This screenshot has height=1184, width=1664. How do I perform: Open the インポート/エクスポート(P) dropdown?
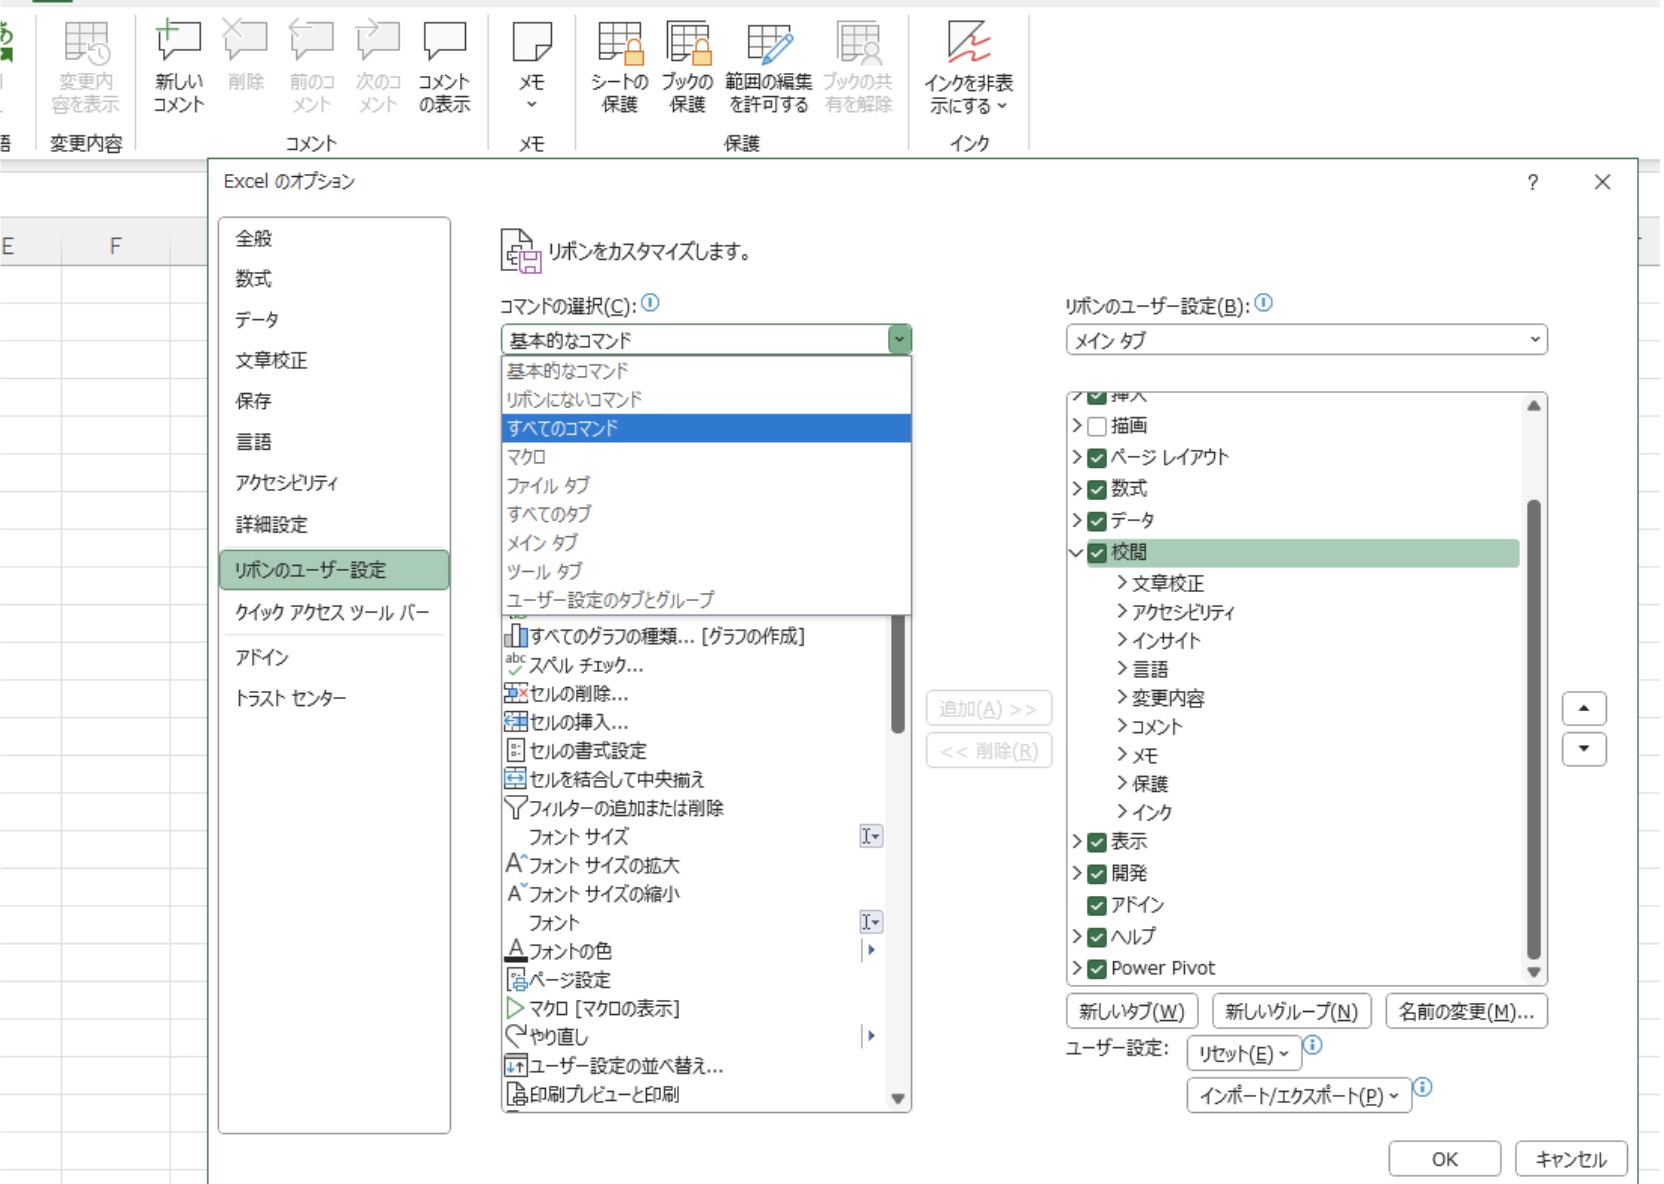[1298, 1095]
